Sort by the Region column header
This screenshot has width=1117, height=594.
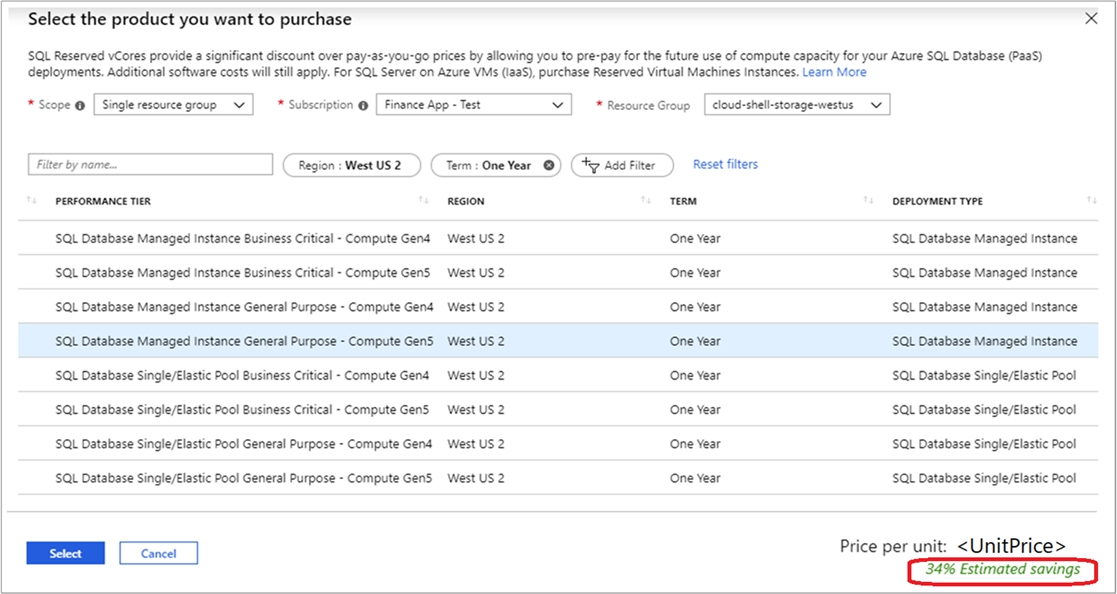(x=466, y=202)
